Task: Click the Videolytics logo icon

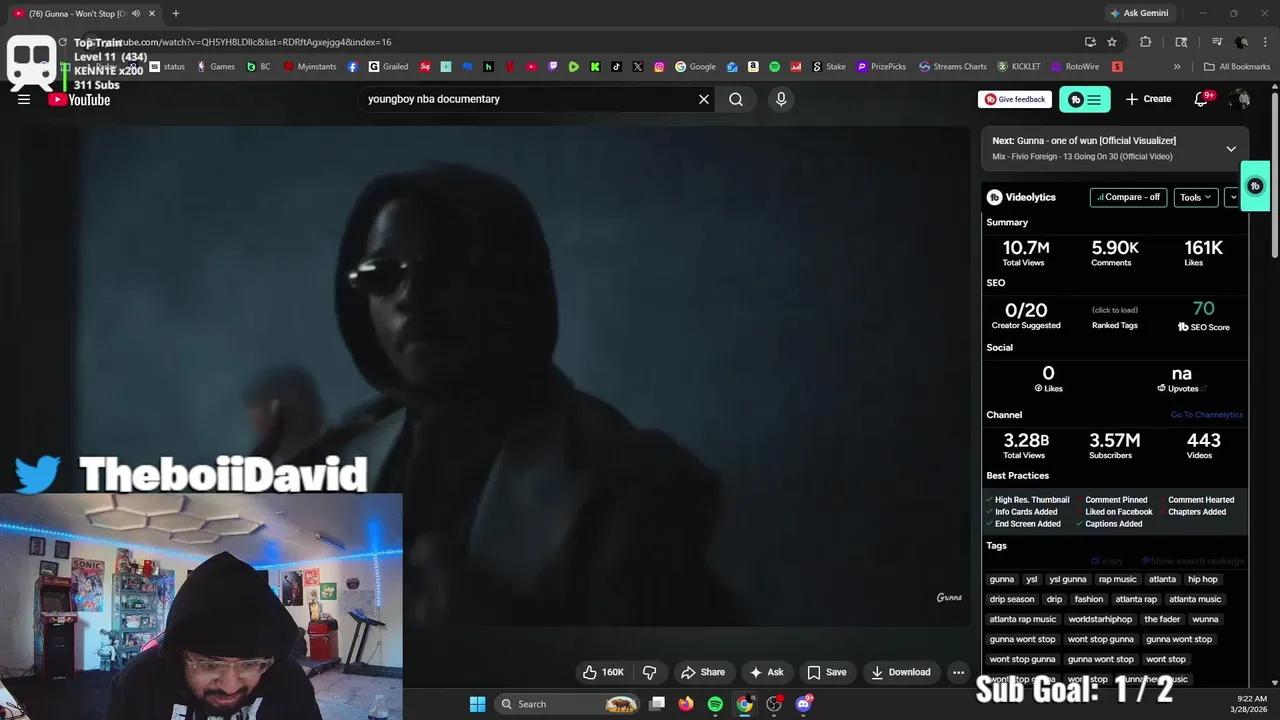Action: point(994,197)
